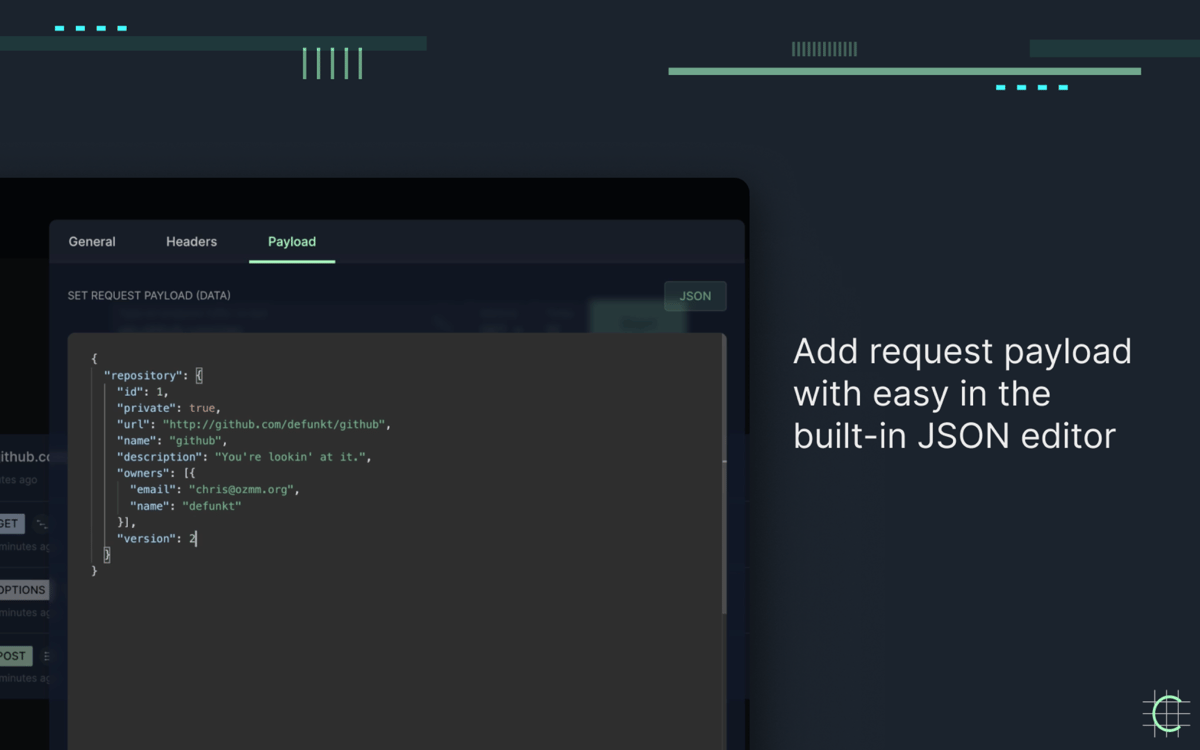Click the GET method badge

click(11, 523)
